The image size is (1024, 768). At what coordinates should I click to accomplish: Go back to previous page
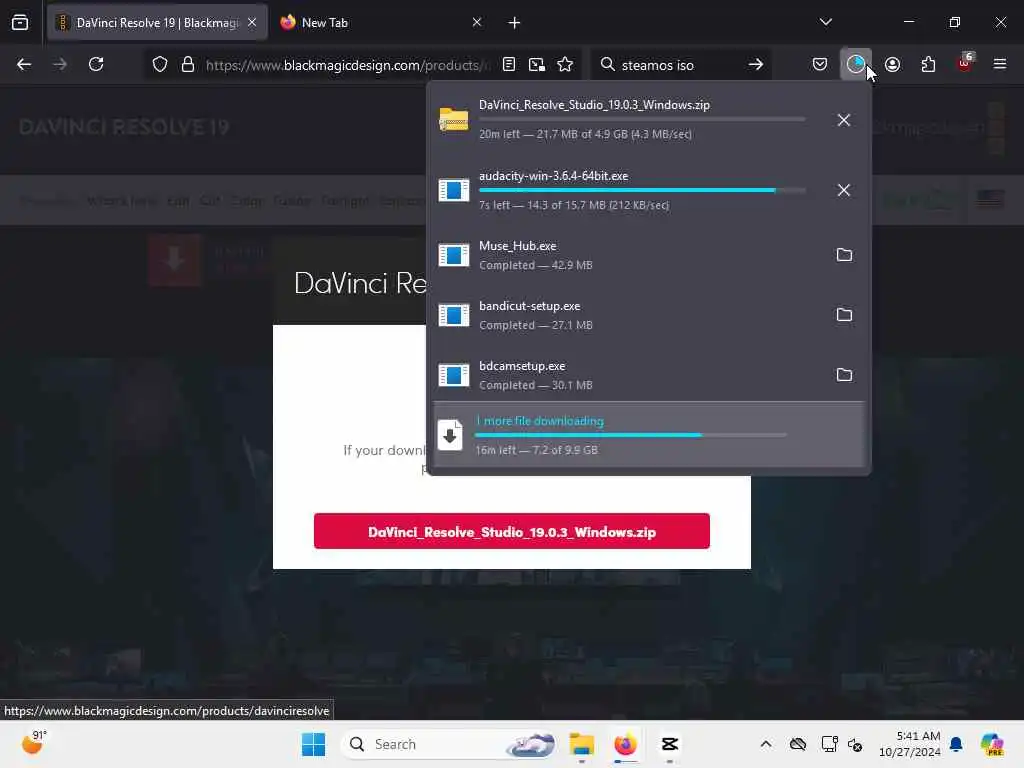(24, 65)
